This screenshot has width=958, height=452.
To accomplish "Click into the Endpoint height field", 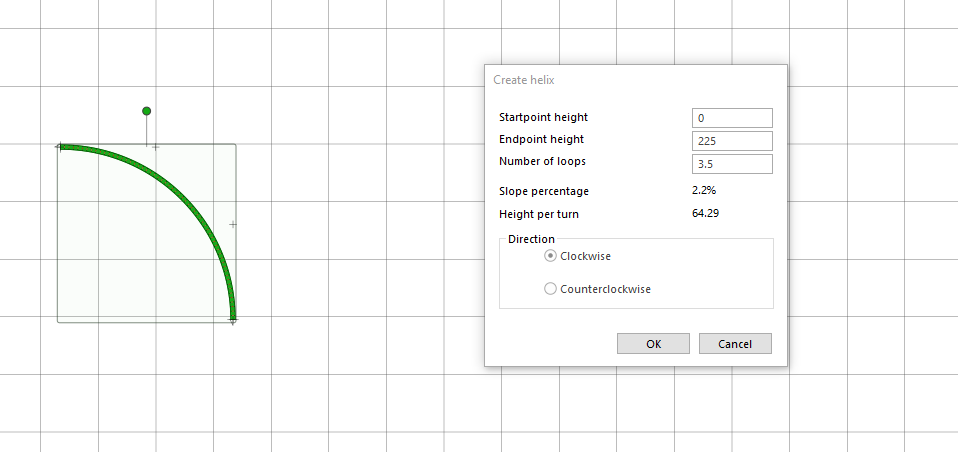I will coord(732,141).
